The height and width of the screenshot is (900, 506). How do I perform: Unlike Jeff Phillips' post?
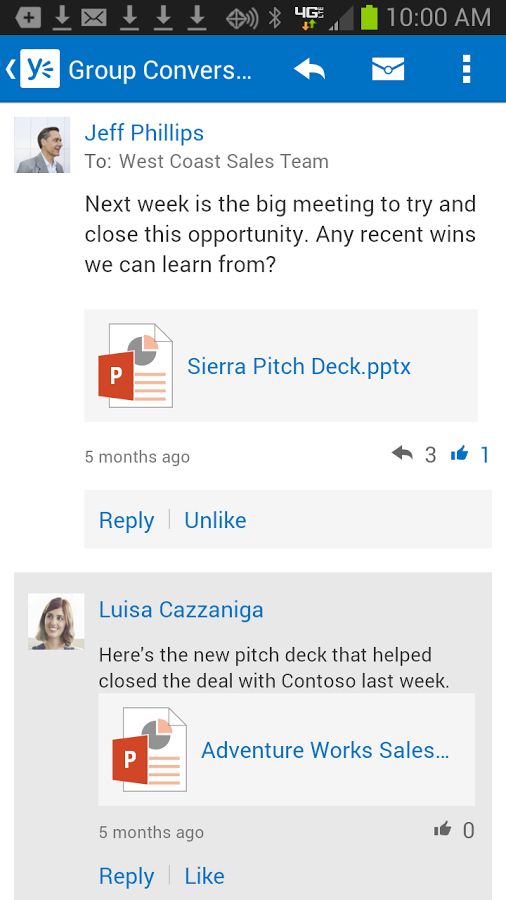(x=215, y=520)
